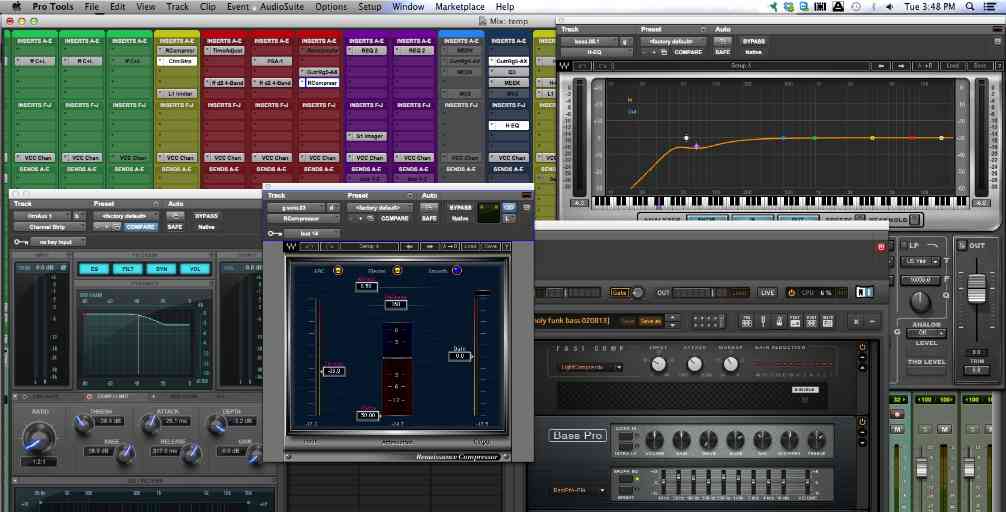Viewport: 1006px width, 512px height.
Task: Open H-EQ plug-in selector dropdown
Action: pos(595,52)
